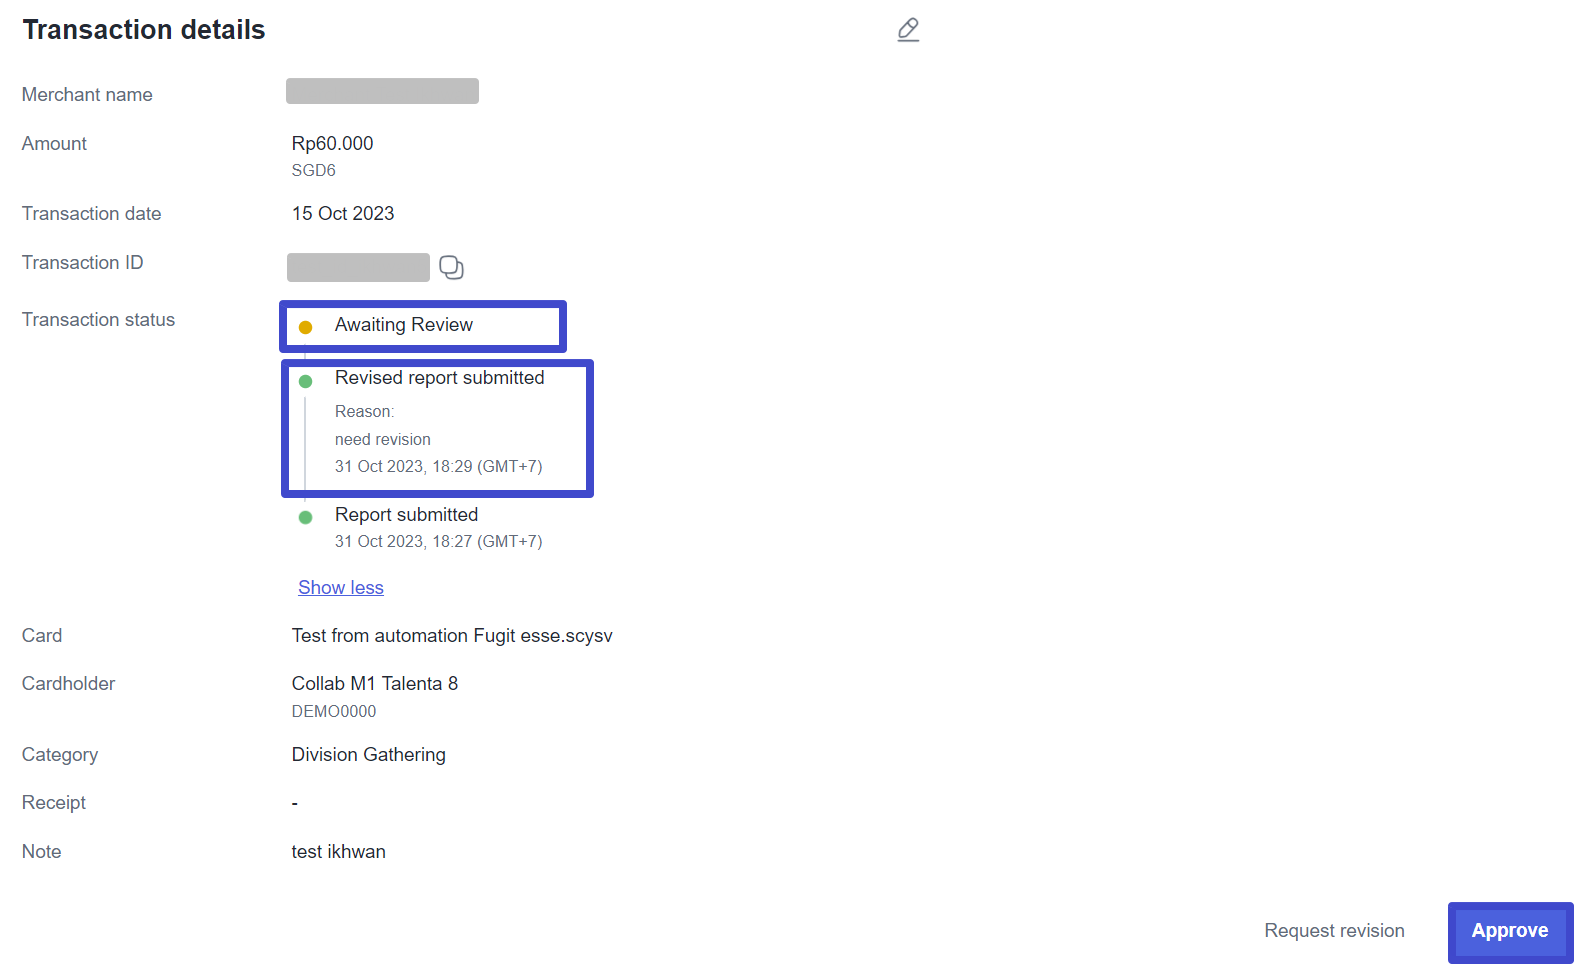Screen dimensions: 1587x969
Task: Click the Approve button
Action: (1510, 931)
